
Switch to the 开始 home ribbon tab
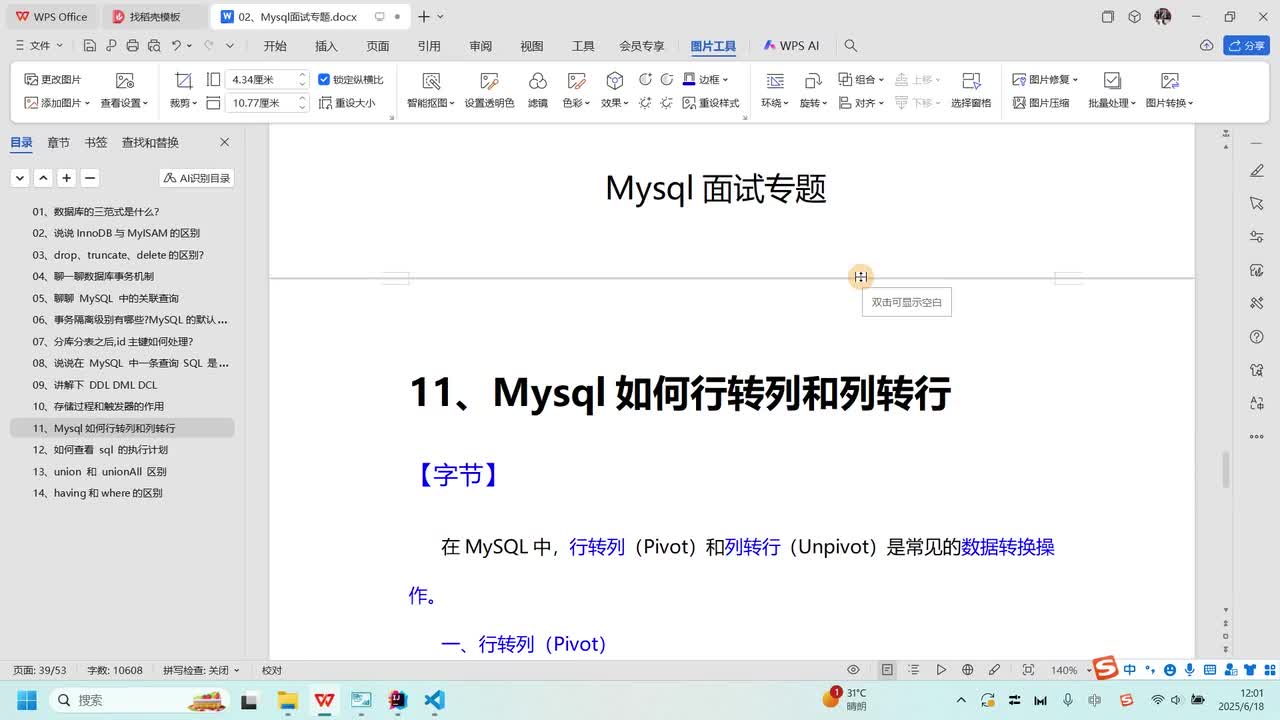click(275, 46)
